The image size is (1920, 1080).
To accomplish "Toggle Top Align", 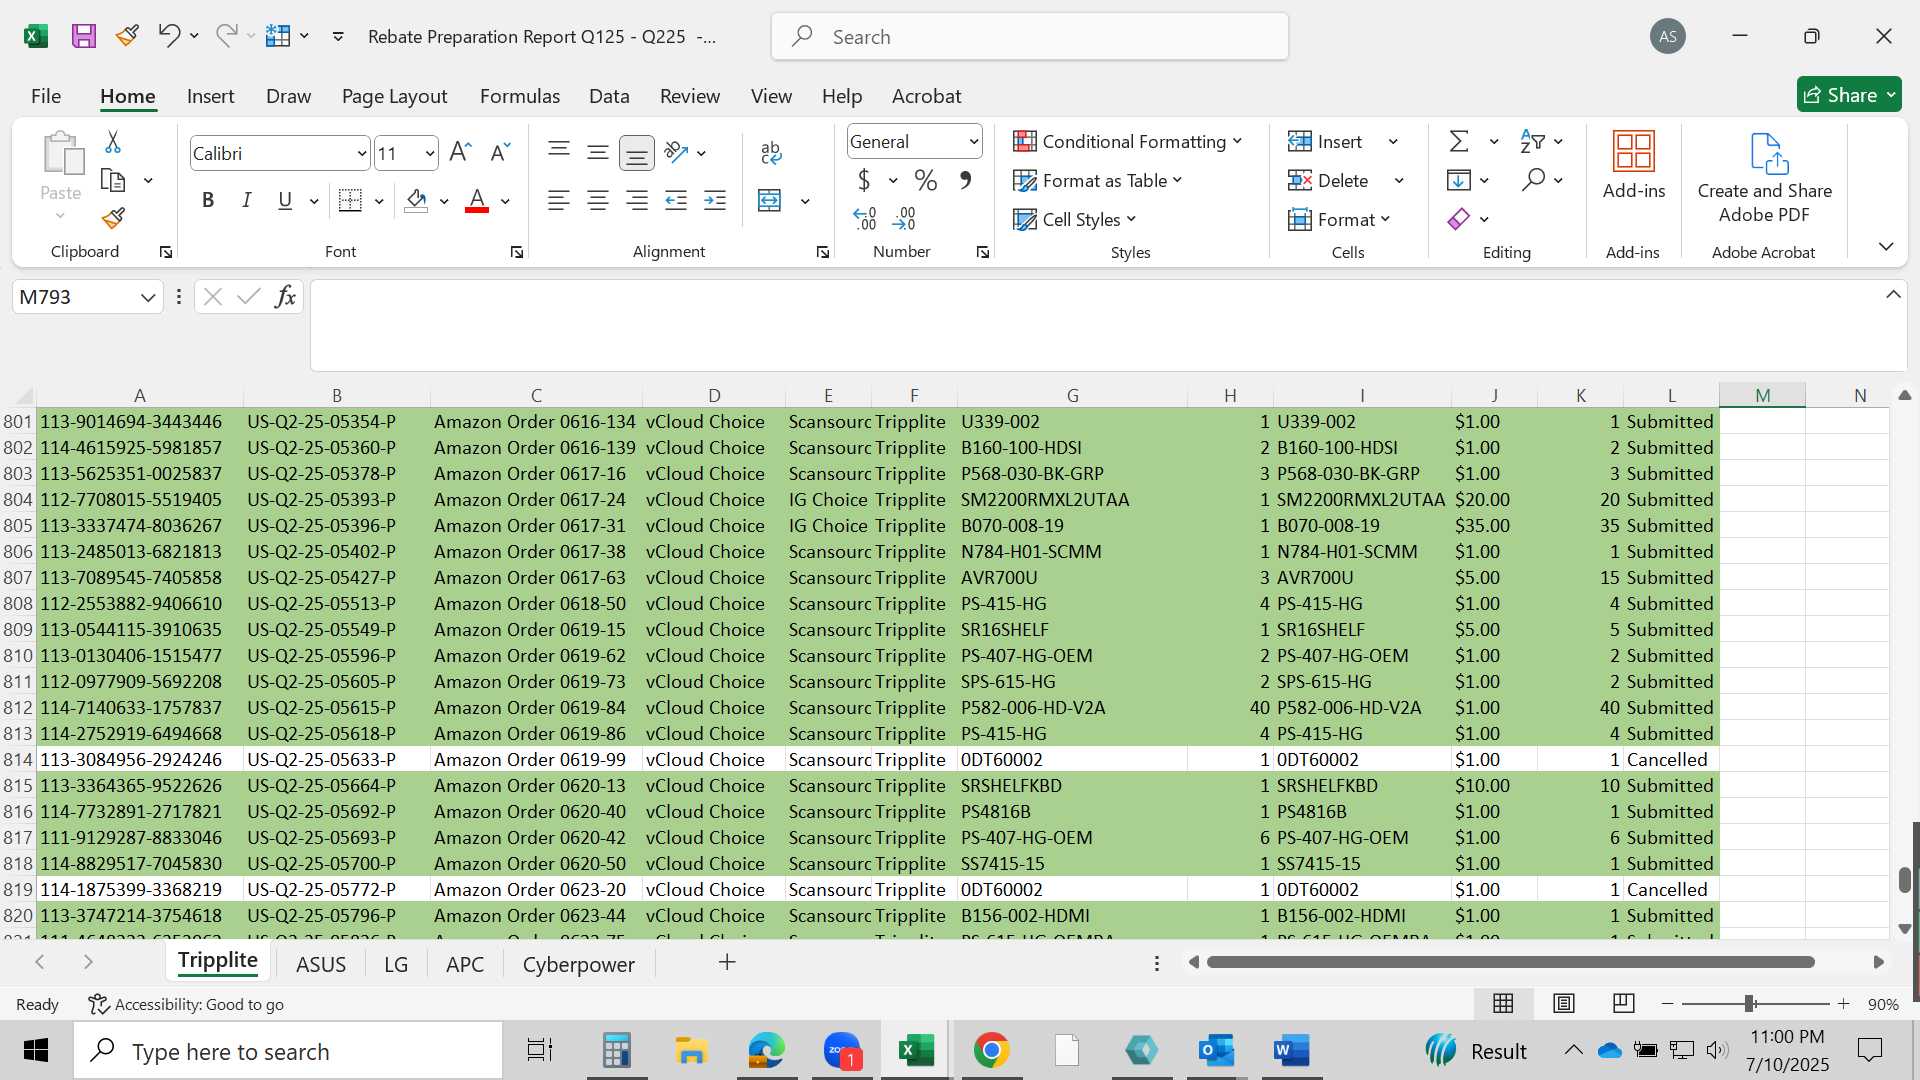I will (x=559, y=152).
